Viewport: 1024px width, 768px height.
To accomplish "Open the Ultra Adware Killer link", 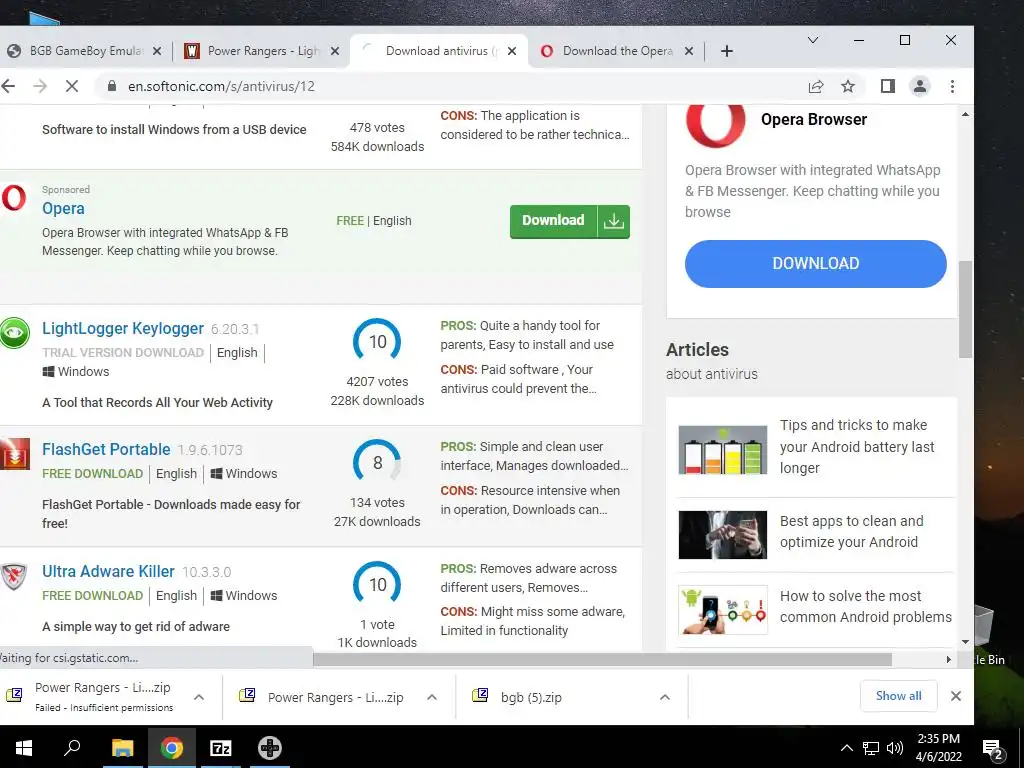I will 108,571.
